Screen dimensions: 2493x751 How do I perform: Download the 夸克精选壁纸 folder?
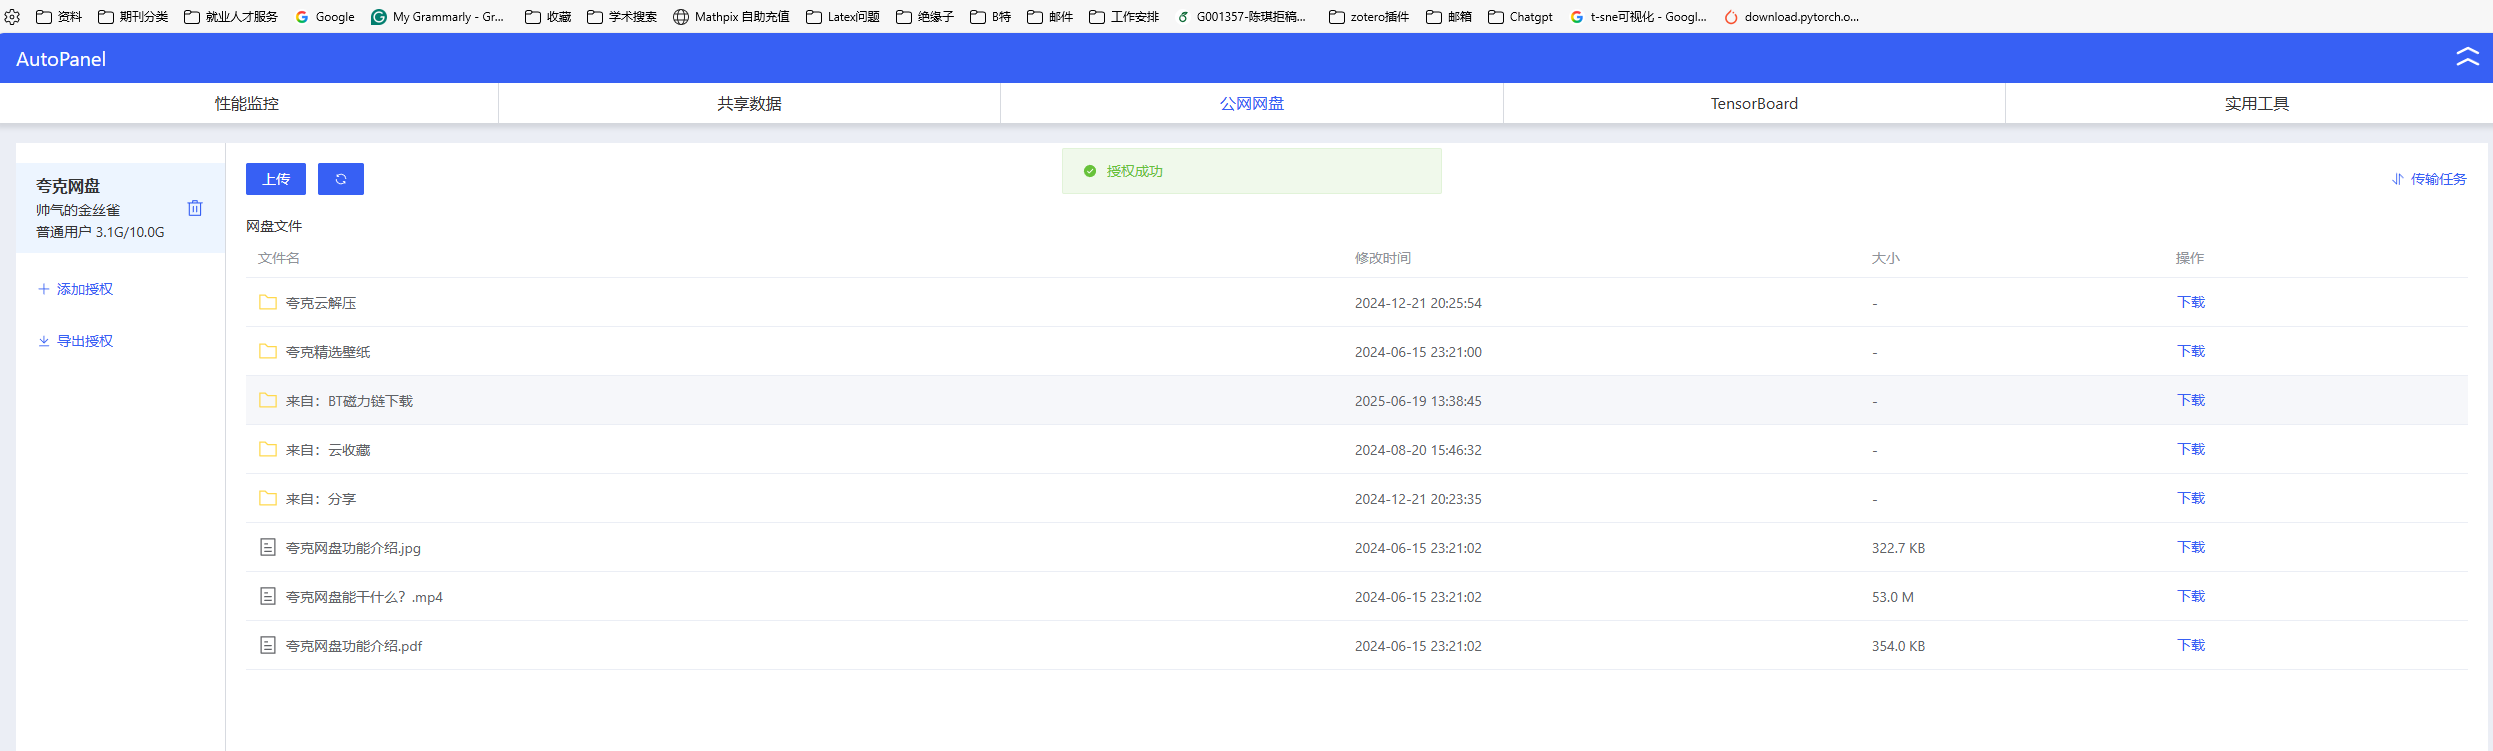(x=2191, y=351)
